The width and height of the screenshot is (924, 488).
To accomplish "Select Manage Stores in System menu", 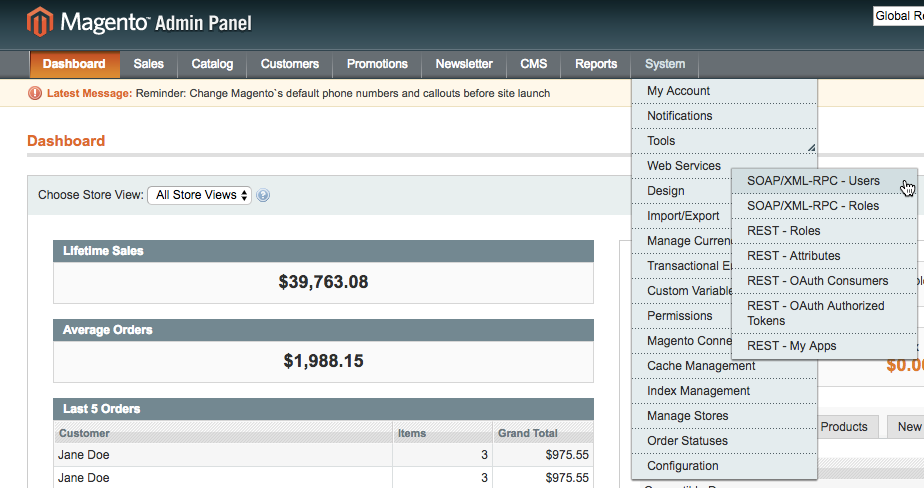I will click(x=724, y=416).
